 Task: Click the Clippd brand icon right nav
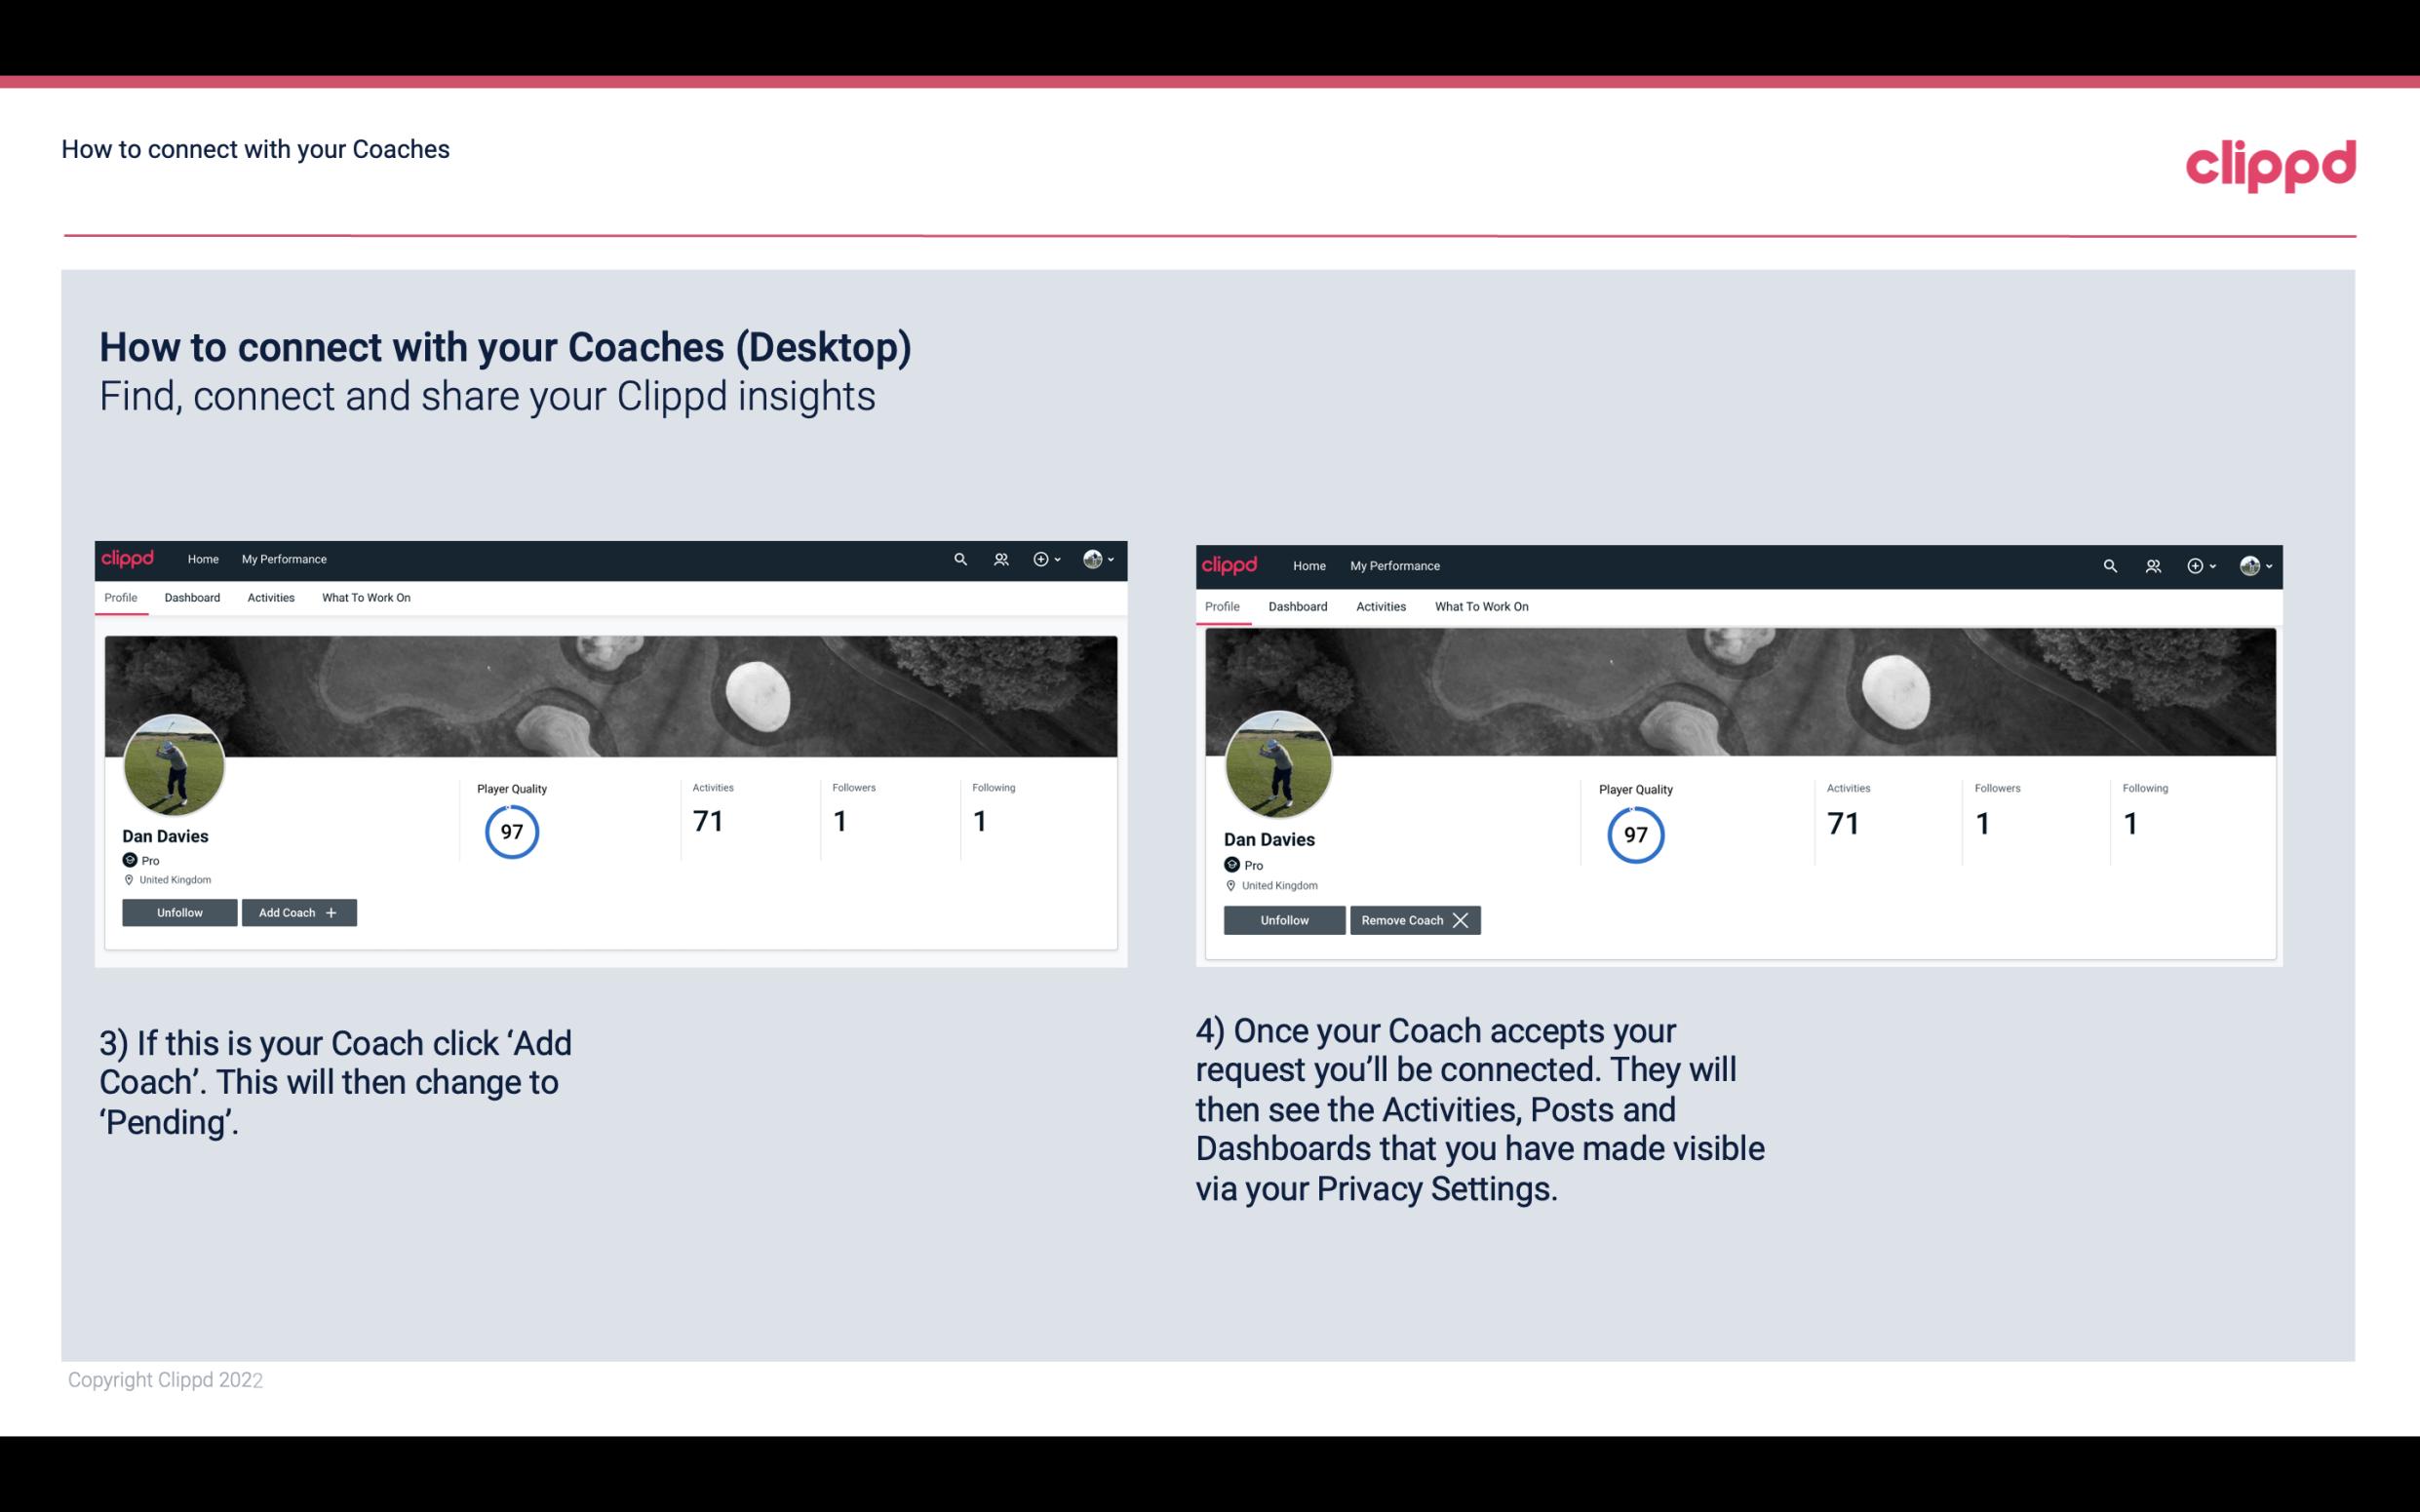point(2270,160)
